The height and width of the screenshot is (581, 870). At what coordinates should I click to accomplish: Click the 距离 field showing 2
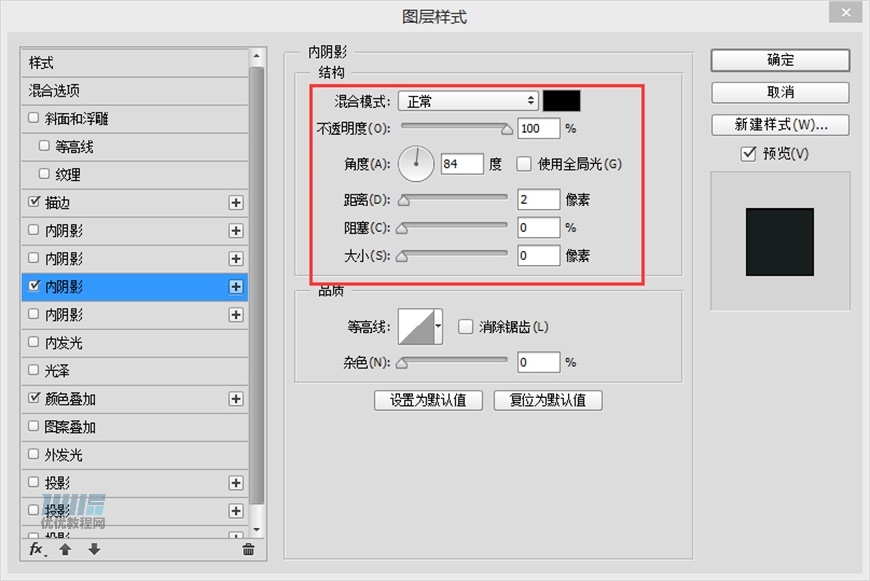pos(539,199)
